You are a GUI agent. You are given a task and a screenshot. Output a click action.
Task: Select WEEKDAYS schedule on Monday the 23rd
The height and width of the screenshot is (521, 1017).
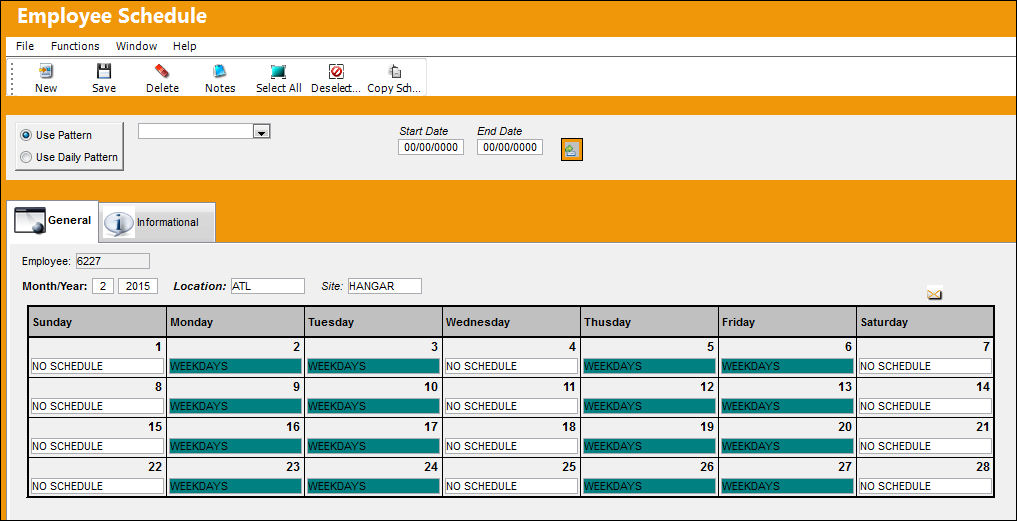point(235,487)
